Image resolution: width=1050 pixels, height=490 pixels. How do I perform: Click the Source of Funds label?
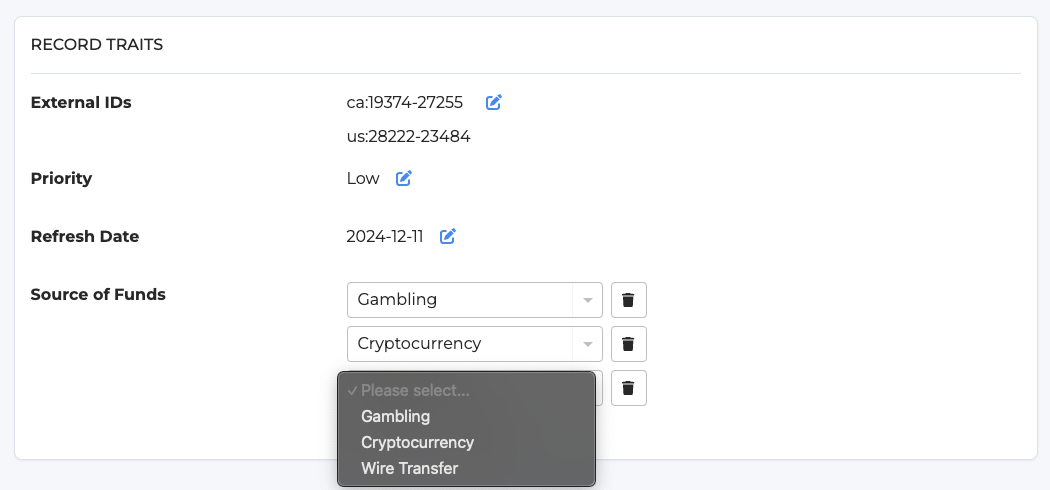(x=98, y=295)
